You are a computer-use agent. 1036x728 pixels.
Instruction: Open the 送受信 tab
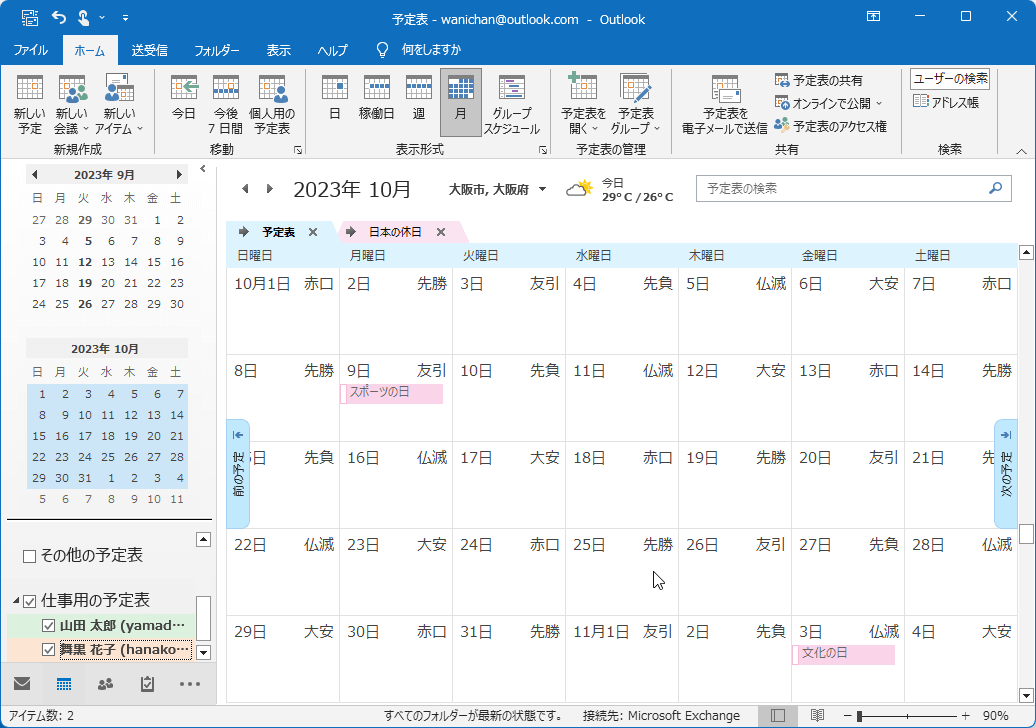pyautogui.click(x=149, y=50)
